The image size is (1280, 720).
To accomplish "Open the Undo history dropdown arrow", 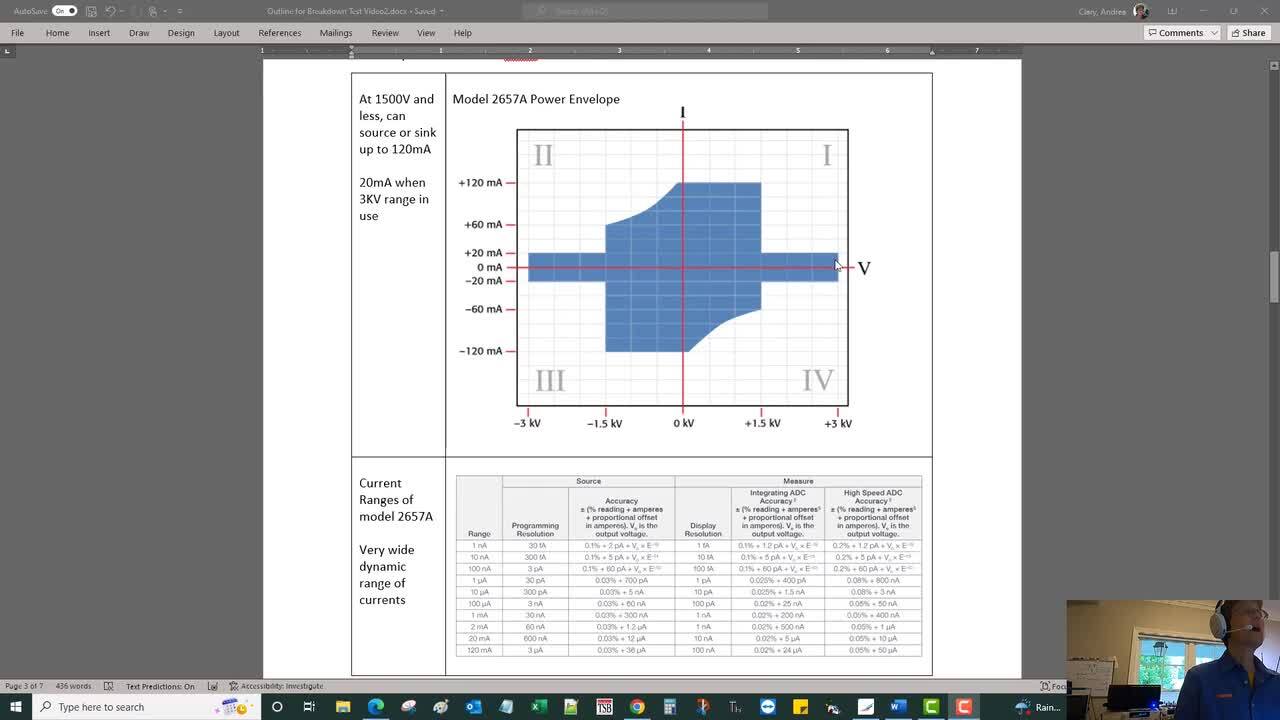I will [x=121, y=11].
